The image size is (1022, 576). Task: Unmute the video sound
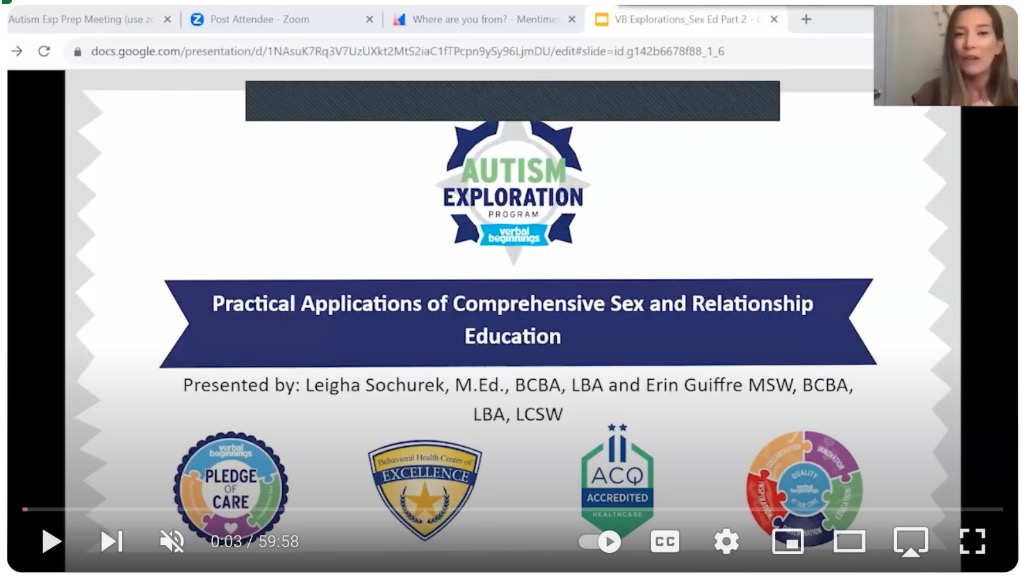pyautogui.click(x=172, y=541)
